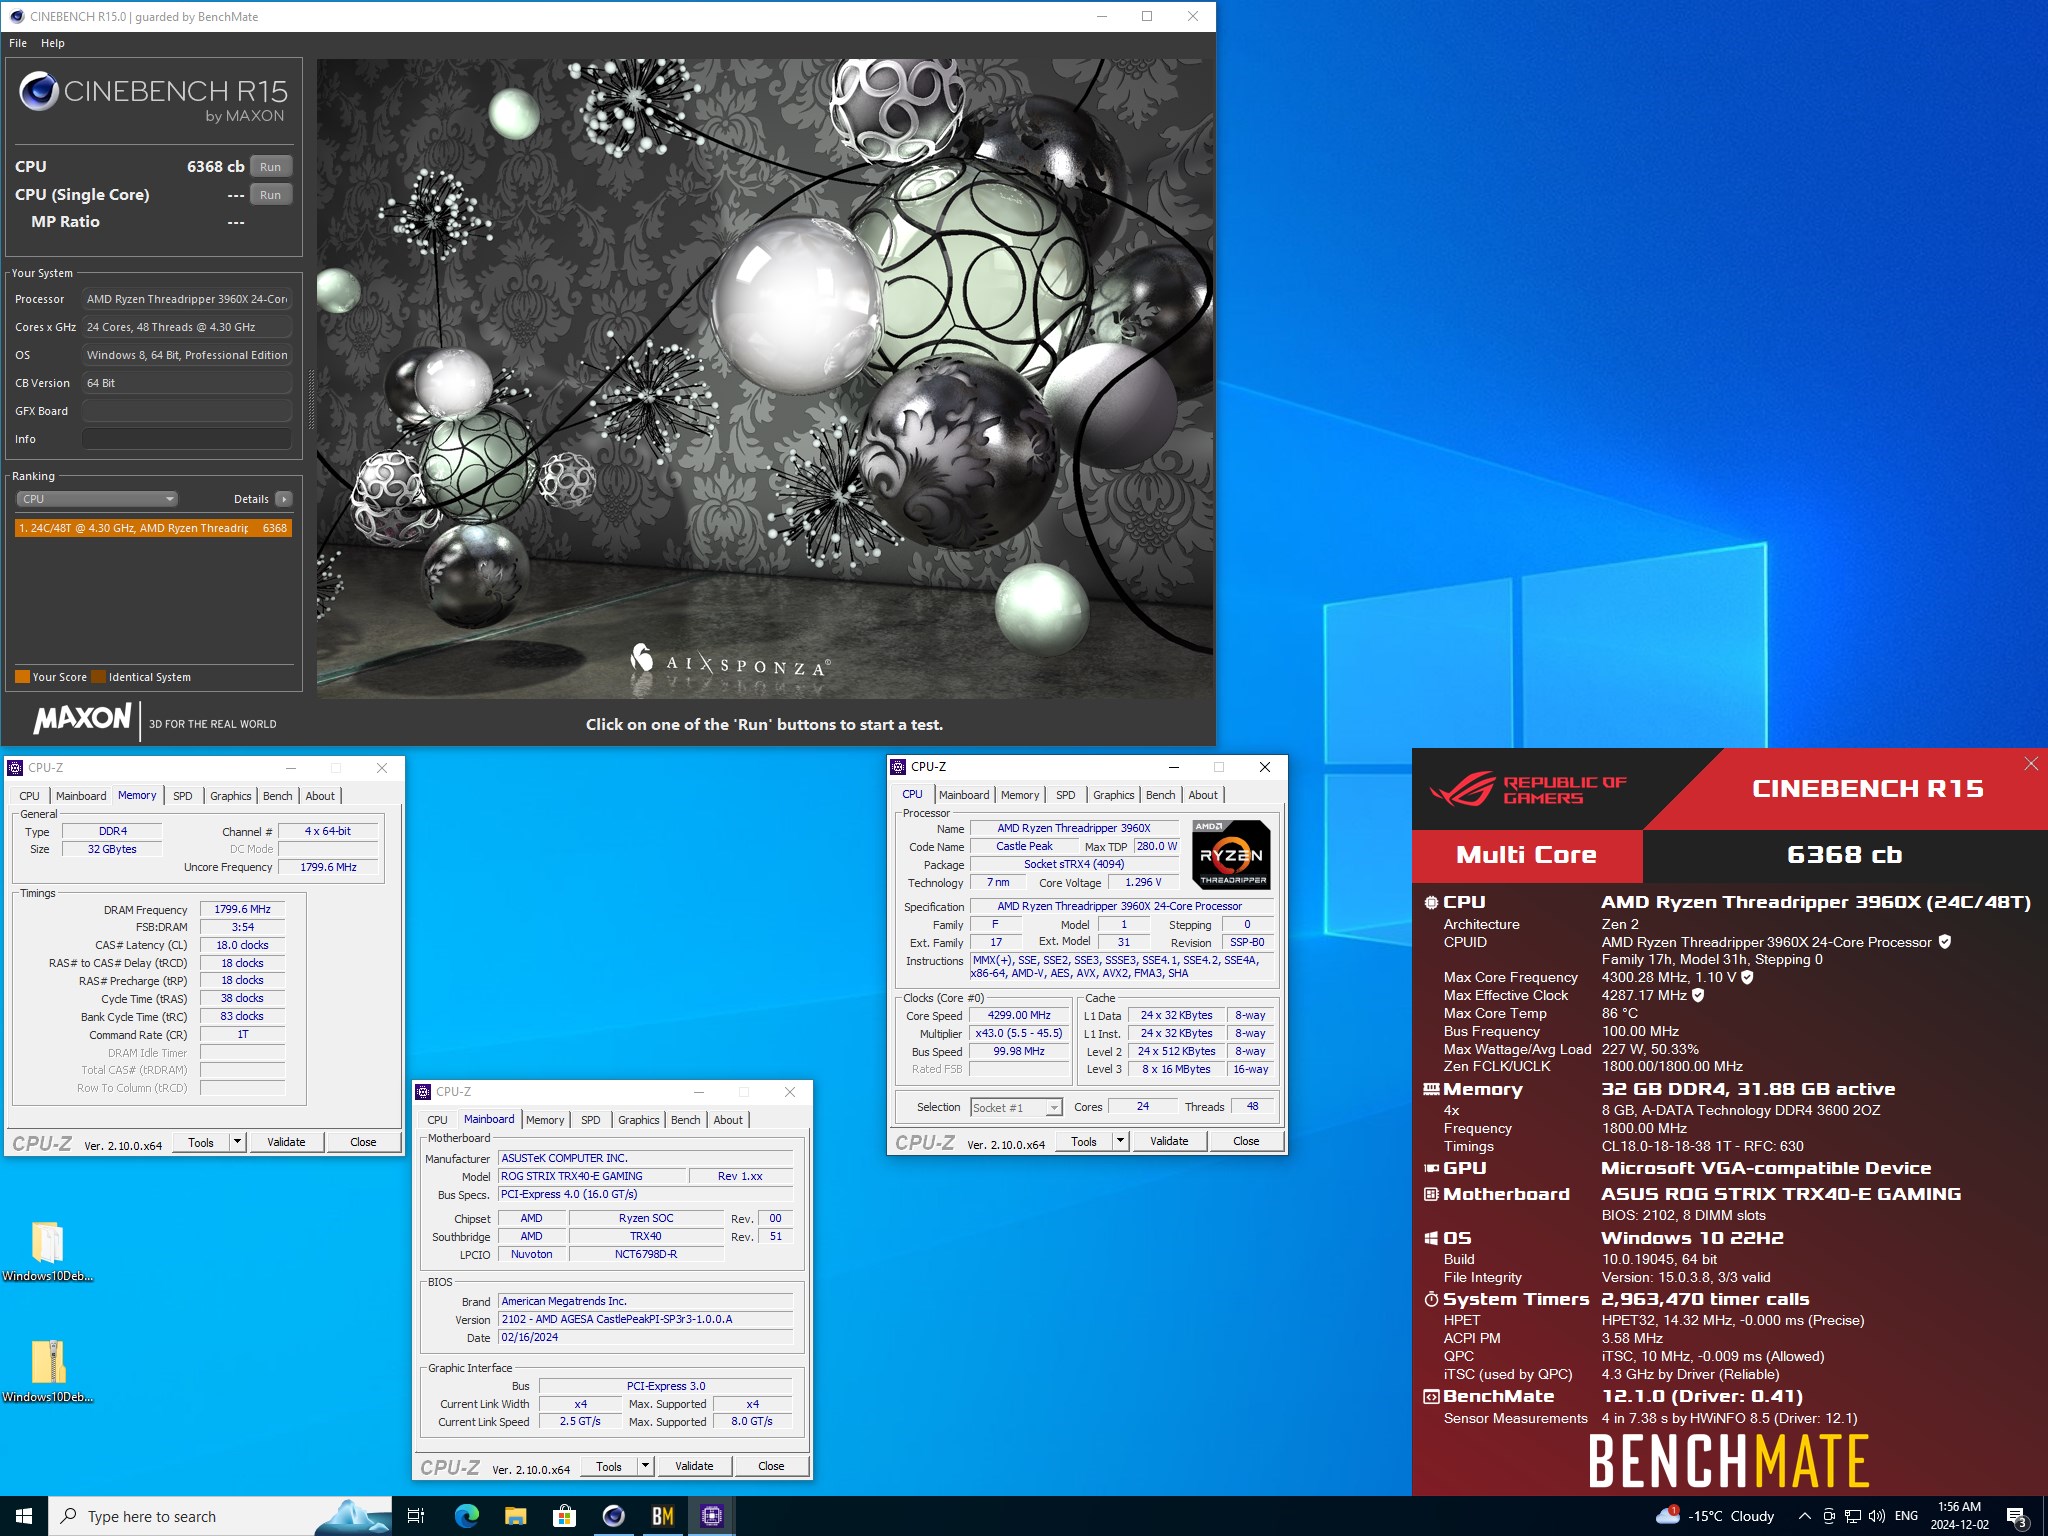Expand Tools dropdown arrow in processor CPU-Z window
This screenshot has height=1536, width=2048.
coord(1120,1141)
